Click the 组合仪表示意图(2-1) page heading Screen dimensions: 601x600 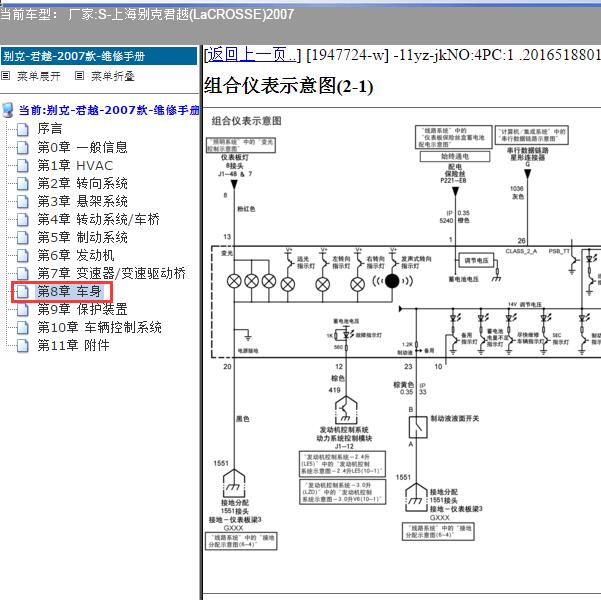(x=288, y=85)
